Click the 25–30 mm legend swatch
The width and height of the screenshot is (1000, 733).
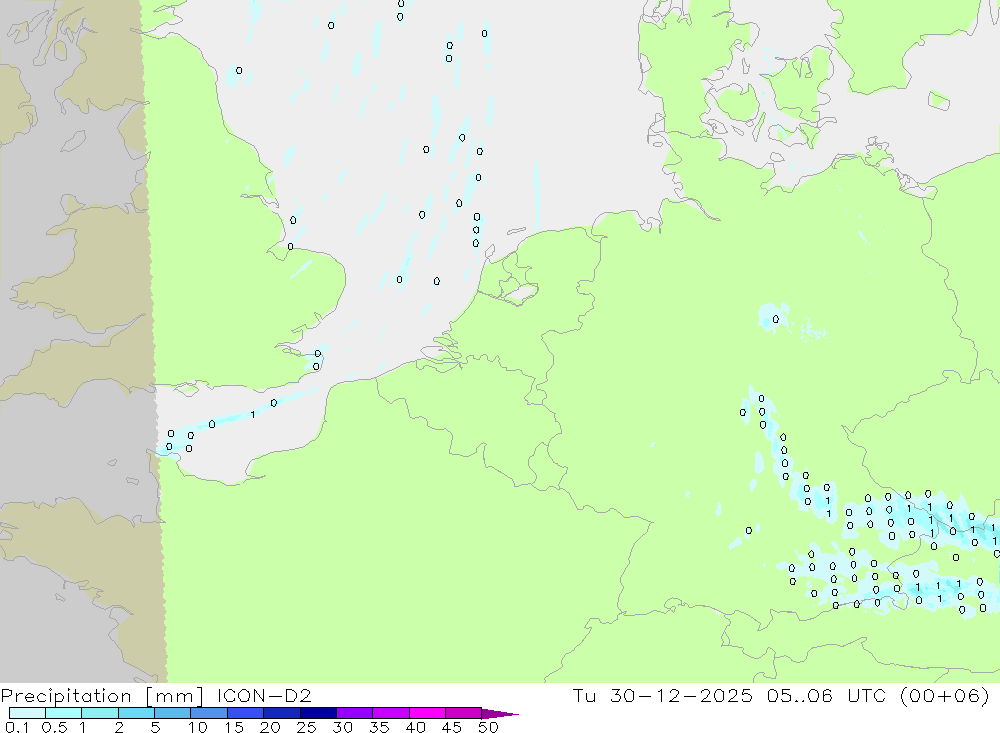coord(318,713)
